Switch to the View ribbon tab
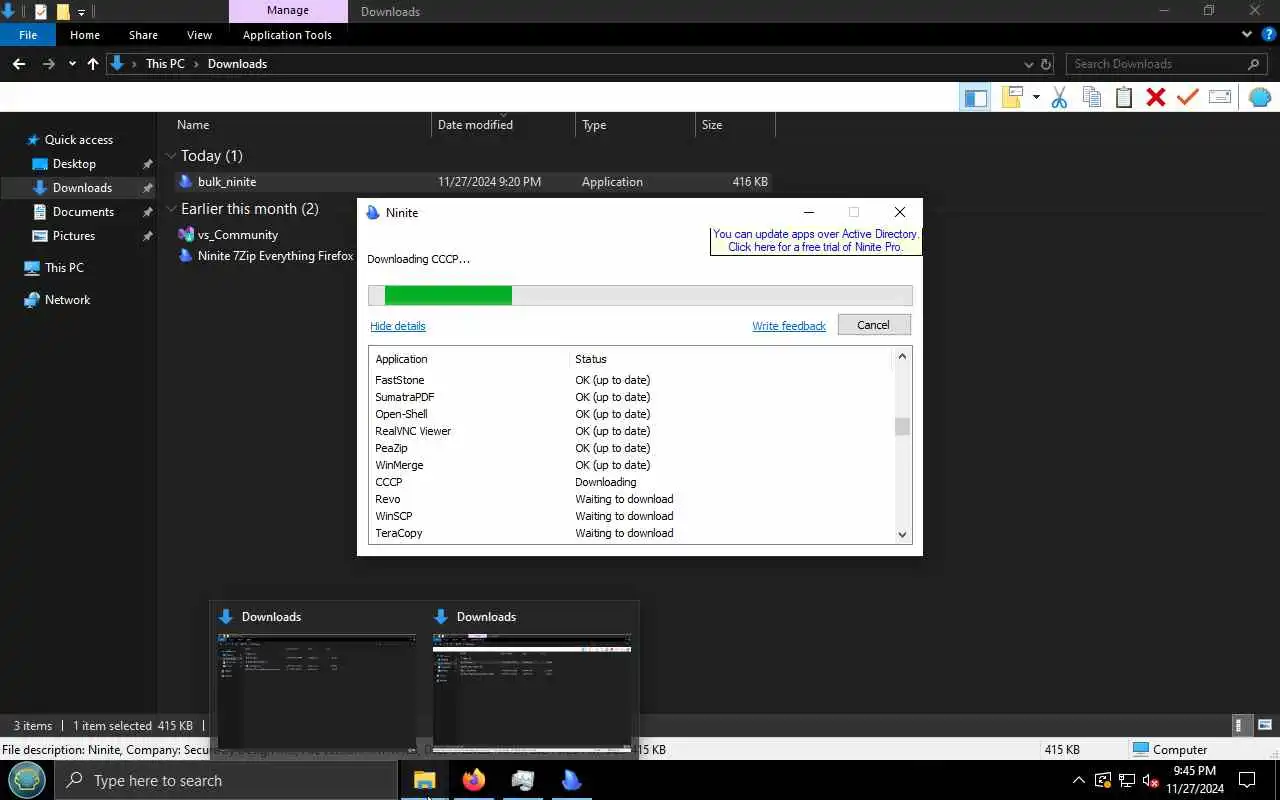The image size is (1280, 800). click(x=199, y=35)
